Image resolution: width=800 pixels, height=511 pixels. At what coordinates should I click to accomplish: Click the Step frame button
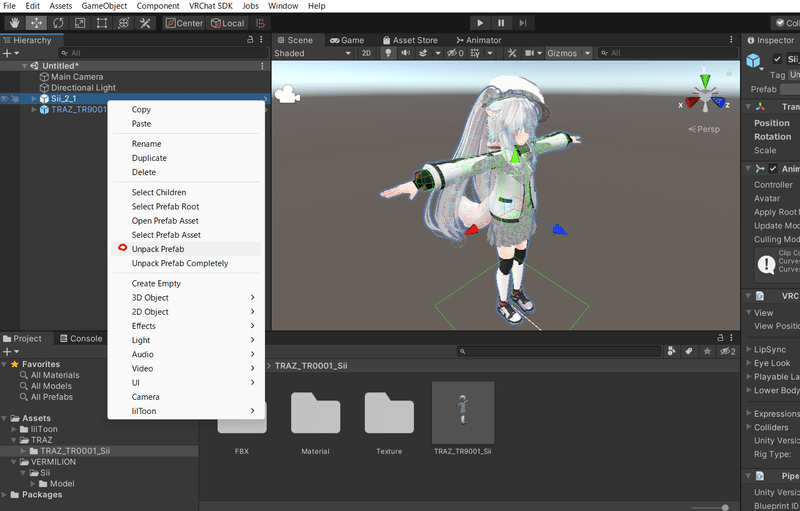523,23
